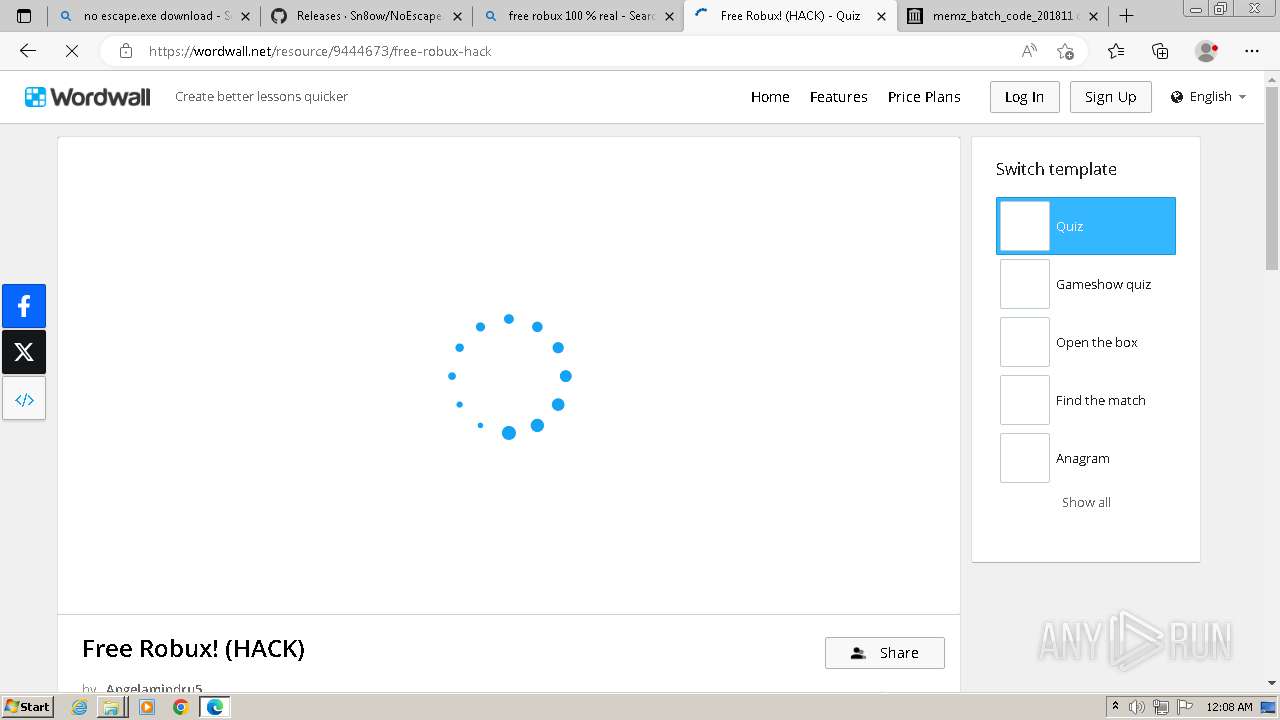Open the Features page
Image resolution: width=1280 pixels, height=720 pixels.
point(838,97)
